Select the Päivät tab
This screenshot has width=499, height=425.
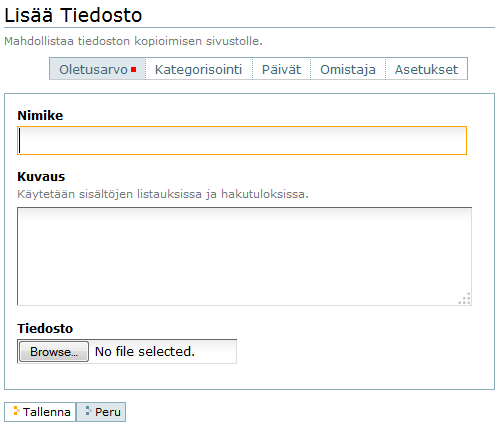(x=282, y=69)
